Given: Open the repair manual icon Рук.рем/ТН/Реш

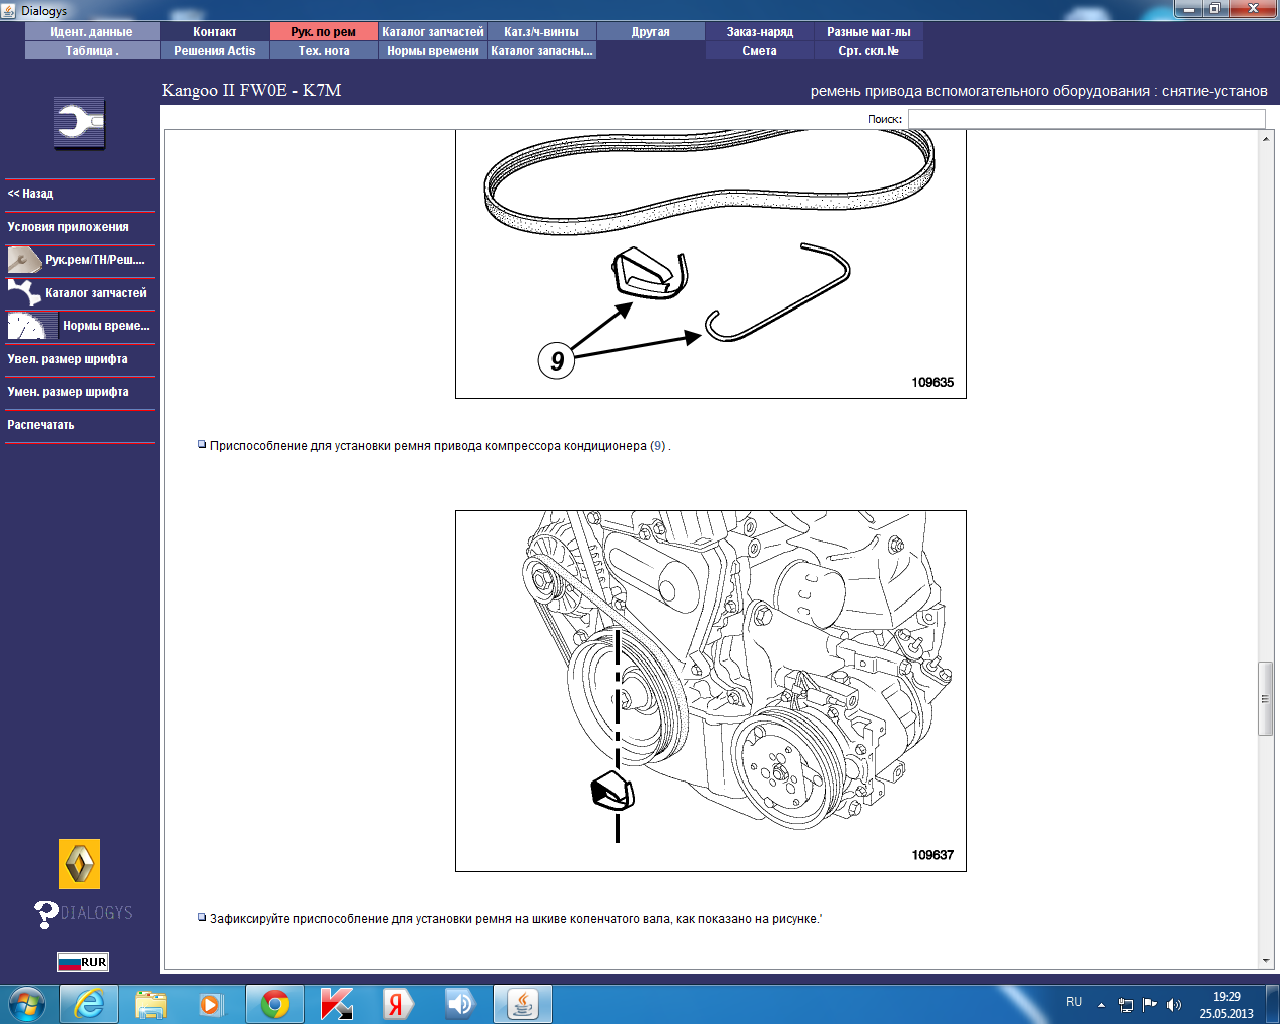Looking at the screenshot, I should coord(24,260).
